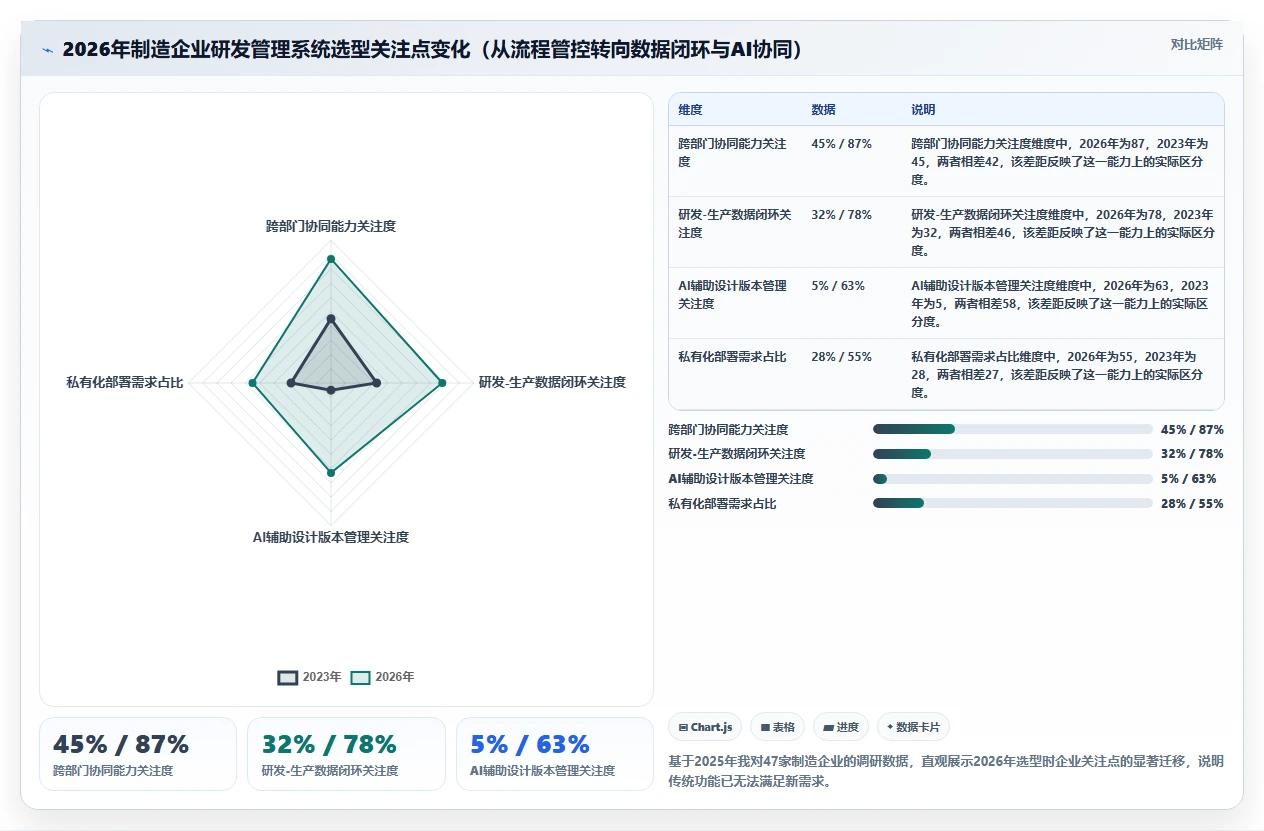This screenshot has width=1264, height=831.
Task: Click table cell 28% / 55%
Action: tap(841, 357)
